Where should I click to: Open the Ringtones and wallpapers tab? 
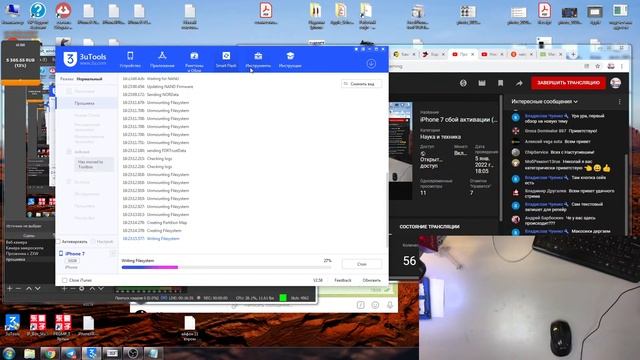194,61
